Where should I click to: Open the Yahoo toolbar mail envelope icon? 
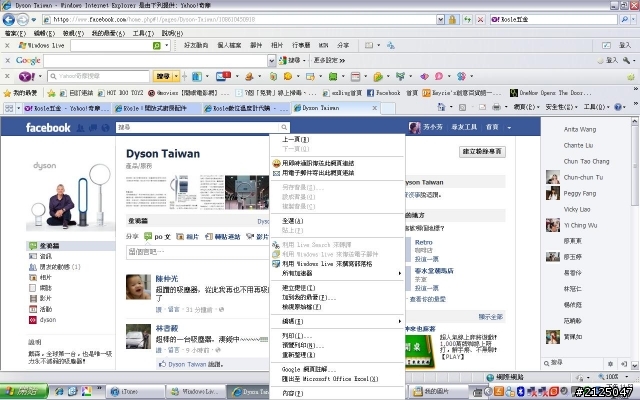(x=223, y=76)
